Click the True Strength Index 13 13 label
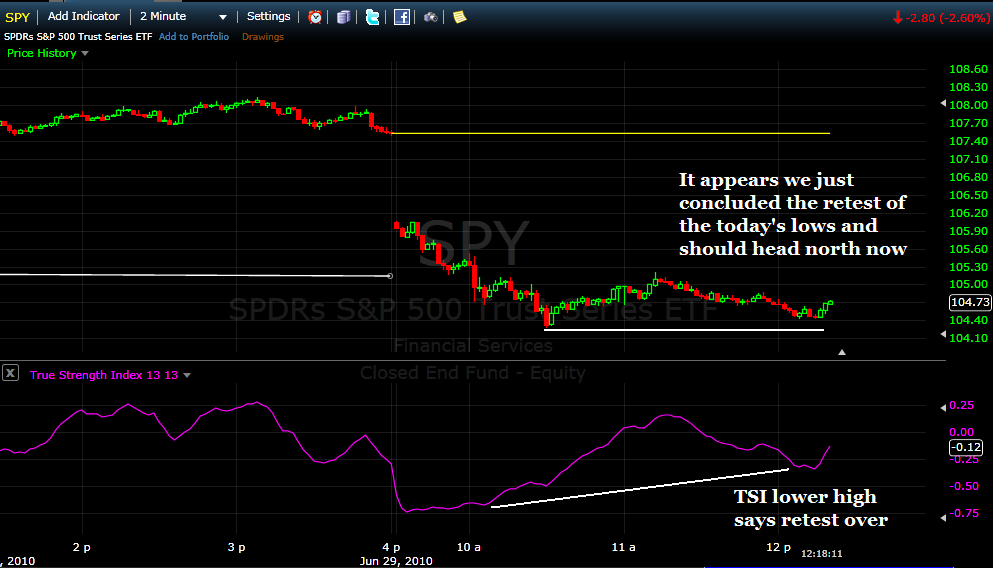993x568 pixels. (x=104, y=375)
